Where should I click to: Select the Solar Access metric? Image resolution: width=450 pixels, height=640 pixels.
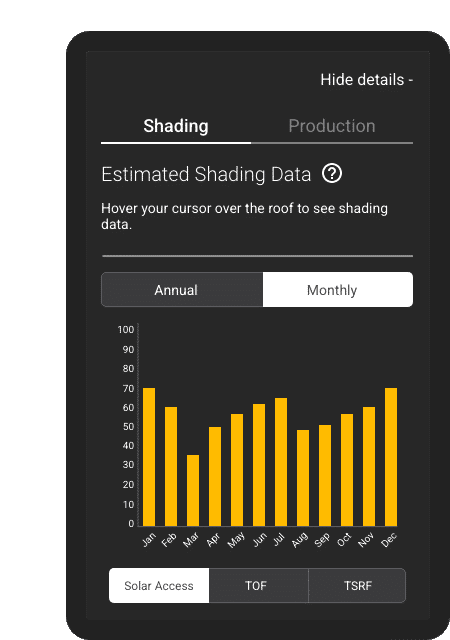159,586
